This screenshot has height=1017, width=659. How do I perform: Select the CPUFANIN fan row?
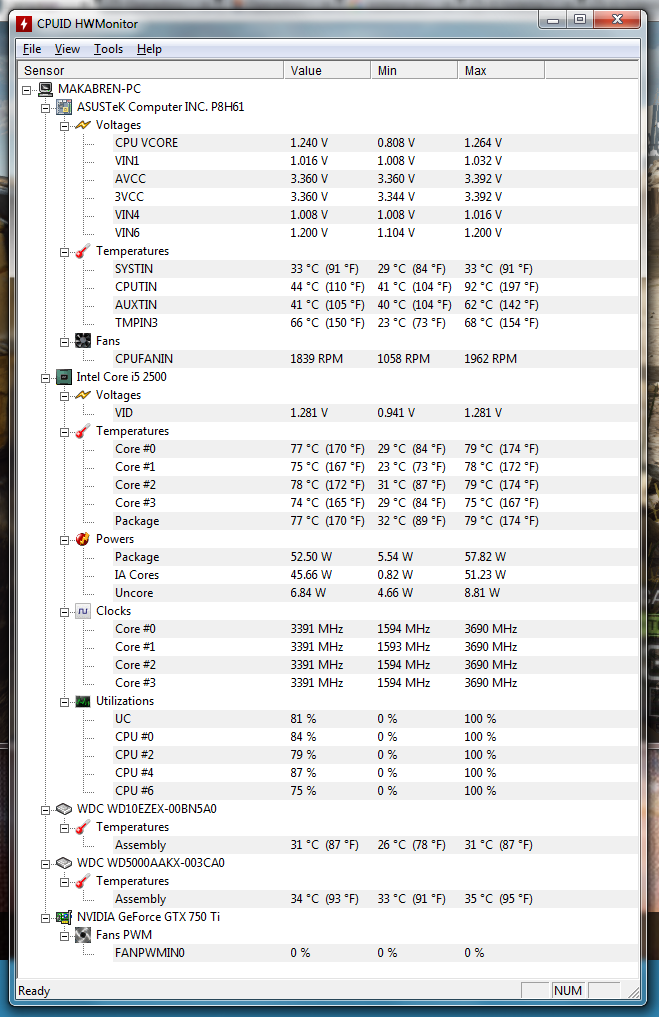375,359
